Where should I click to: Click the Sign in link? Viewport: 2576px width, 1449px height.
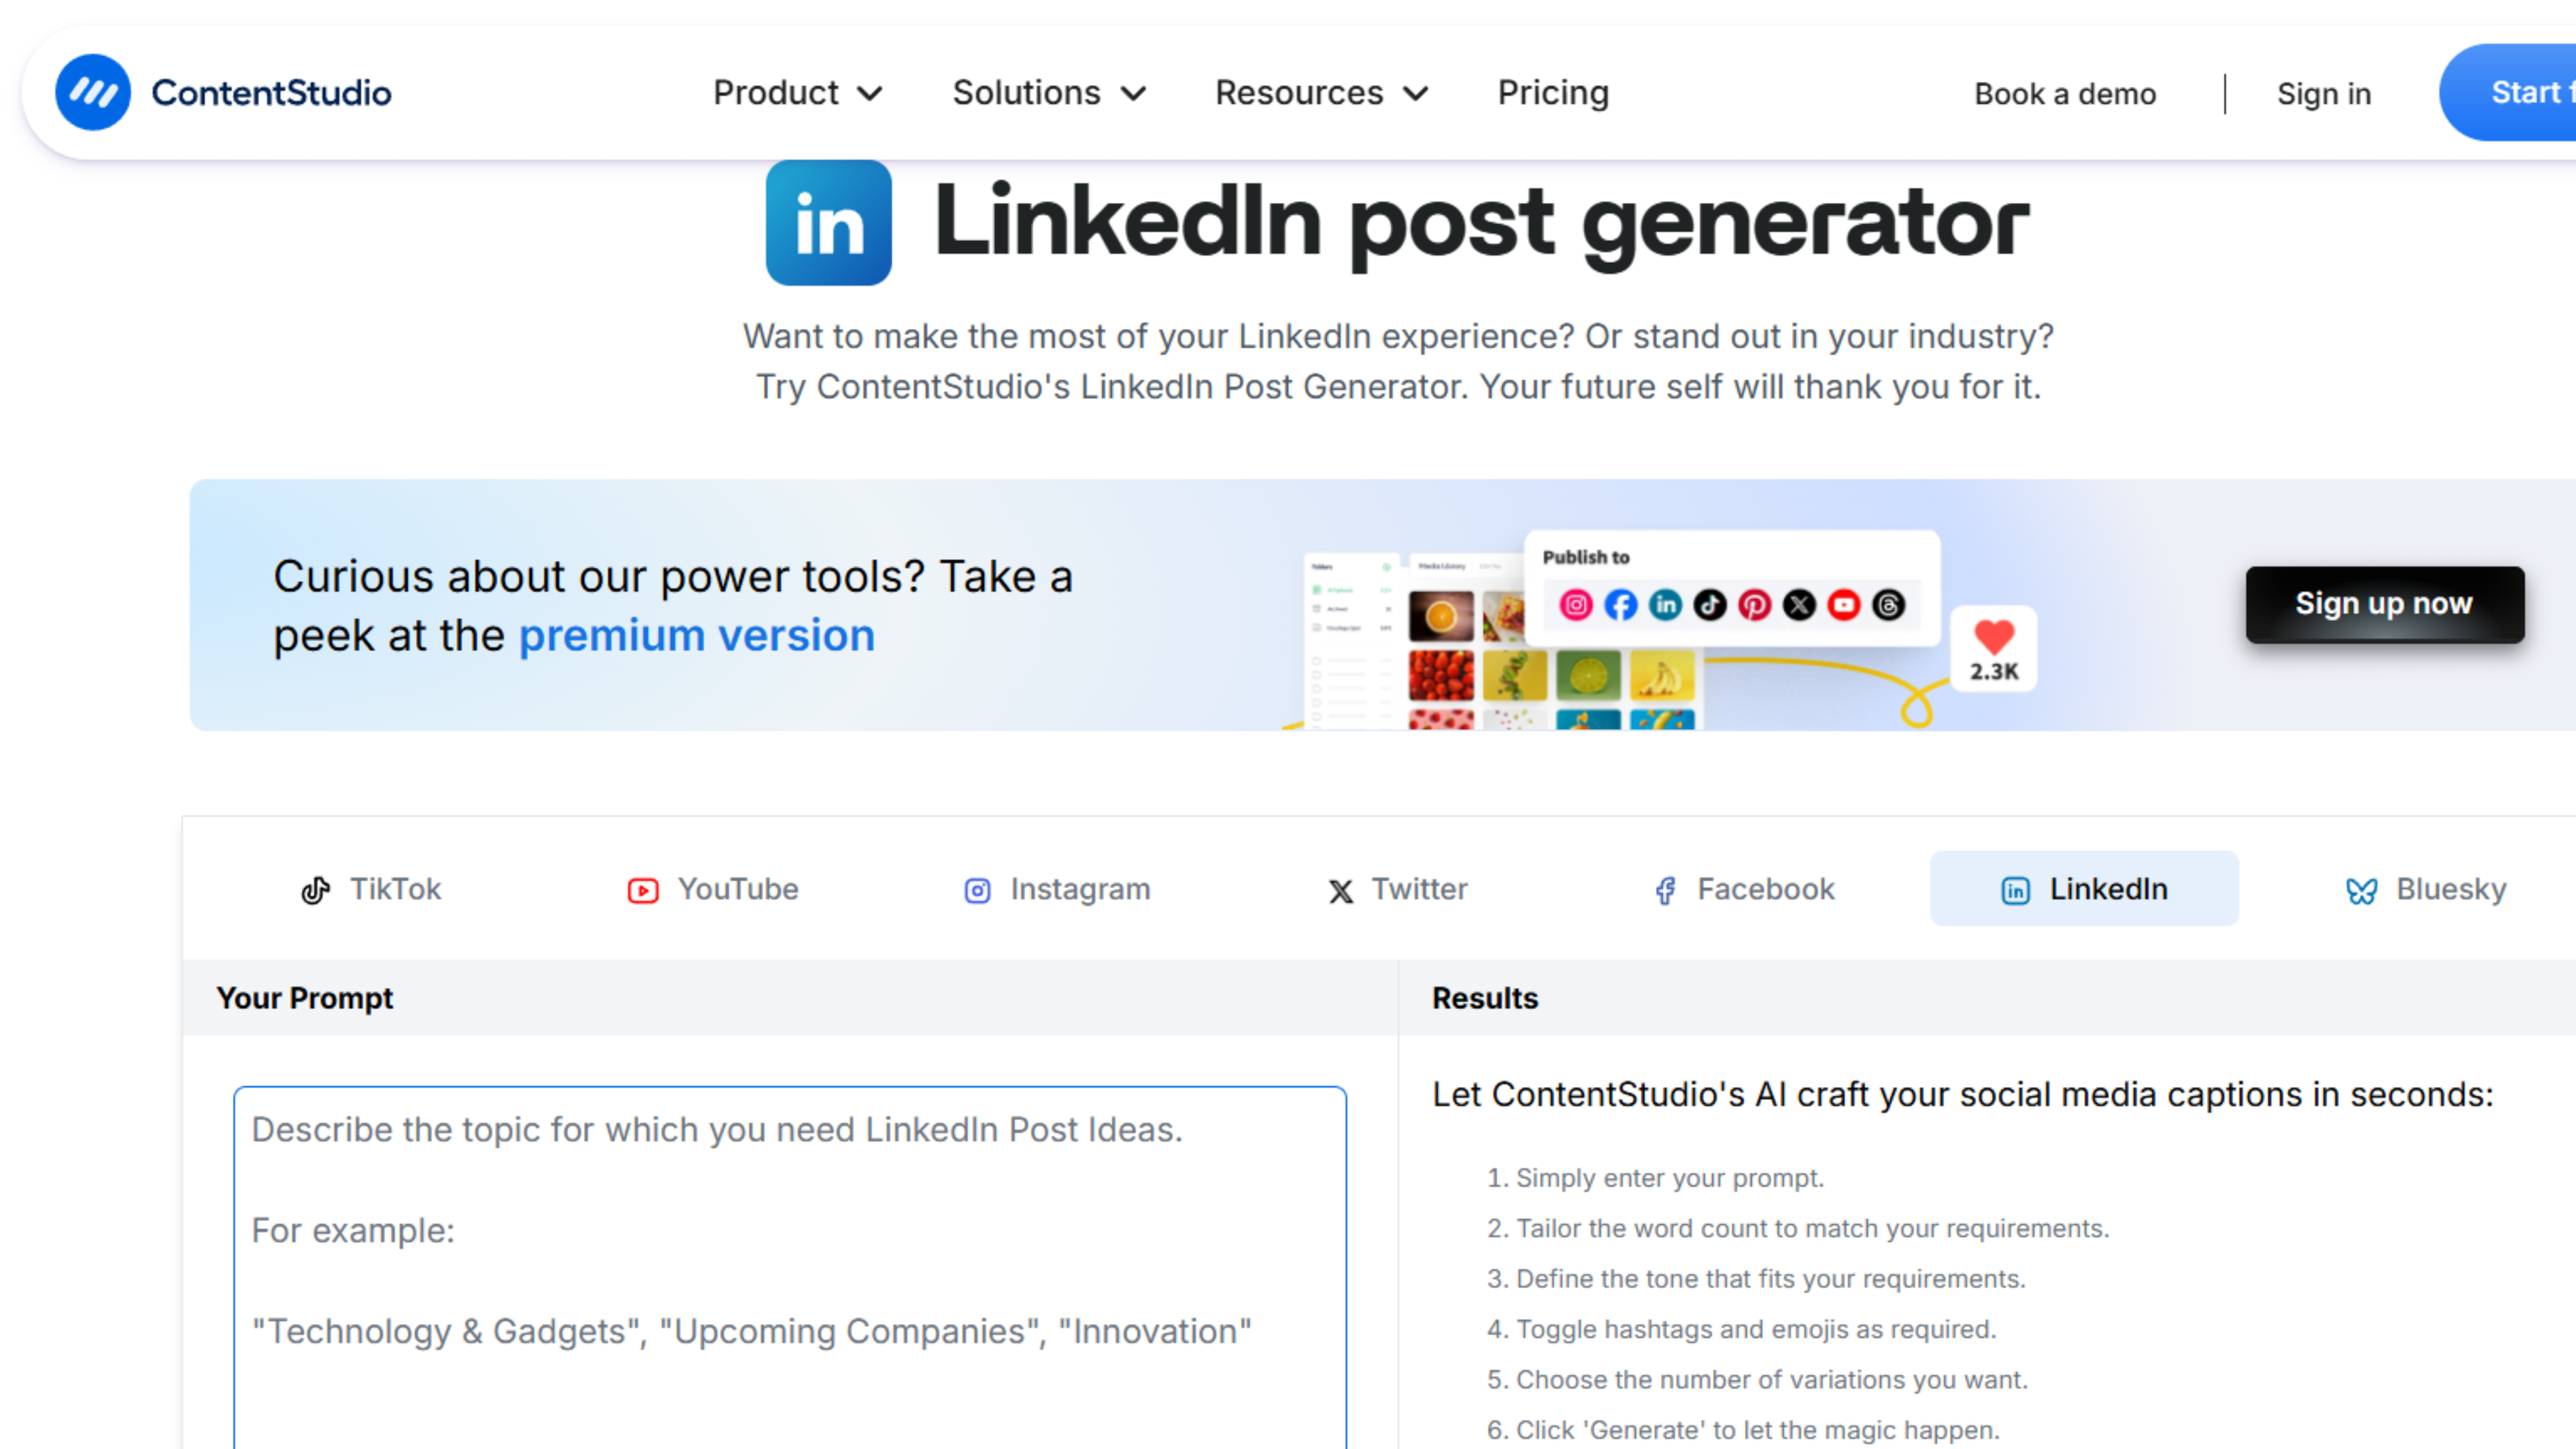2324,92
